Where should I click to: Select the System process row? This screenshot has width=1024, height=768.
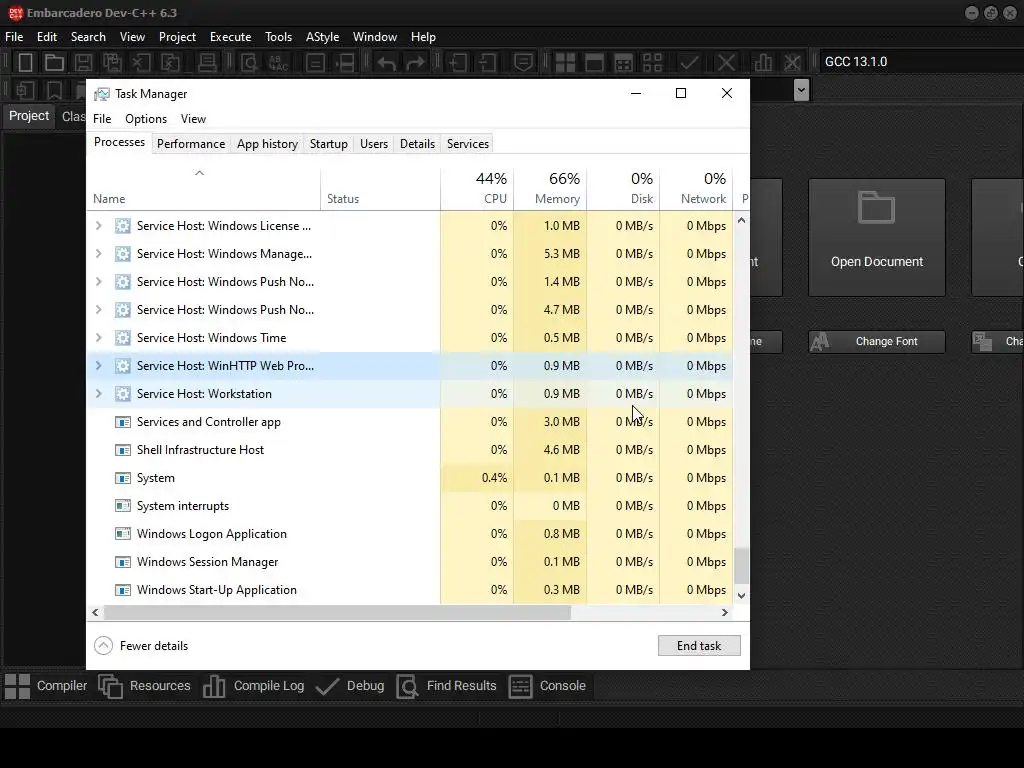(409, 478)
